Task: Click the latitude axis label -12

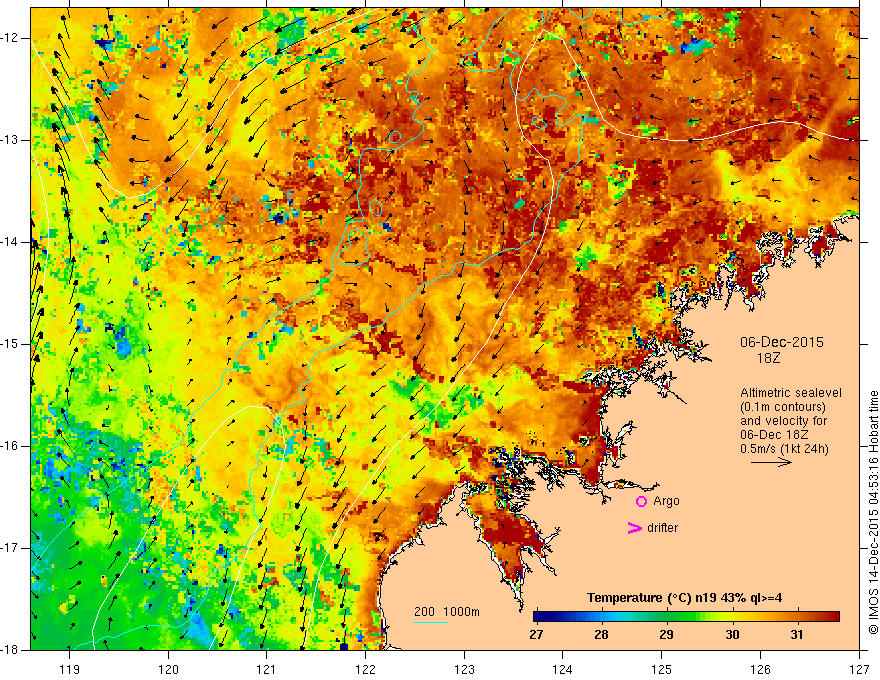Action: pyautogui.click(x=10, y=38)
